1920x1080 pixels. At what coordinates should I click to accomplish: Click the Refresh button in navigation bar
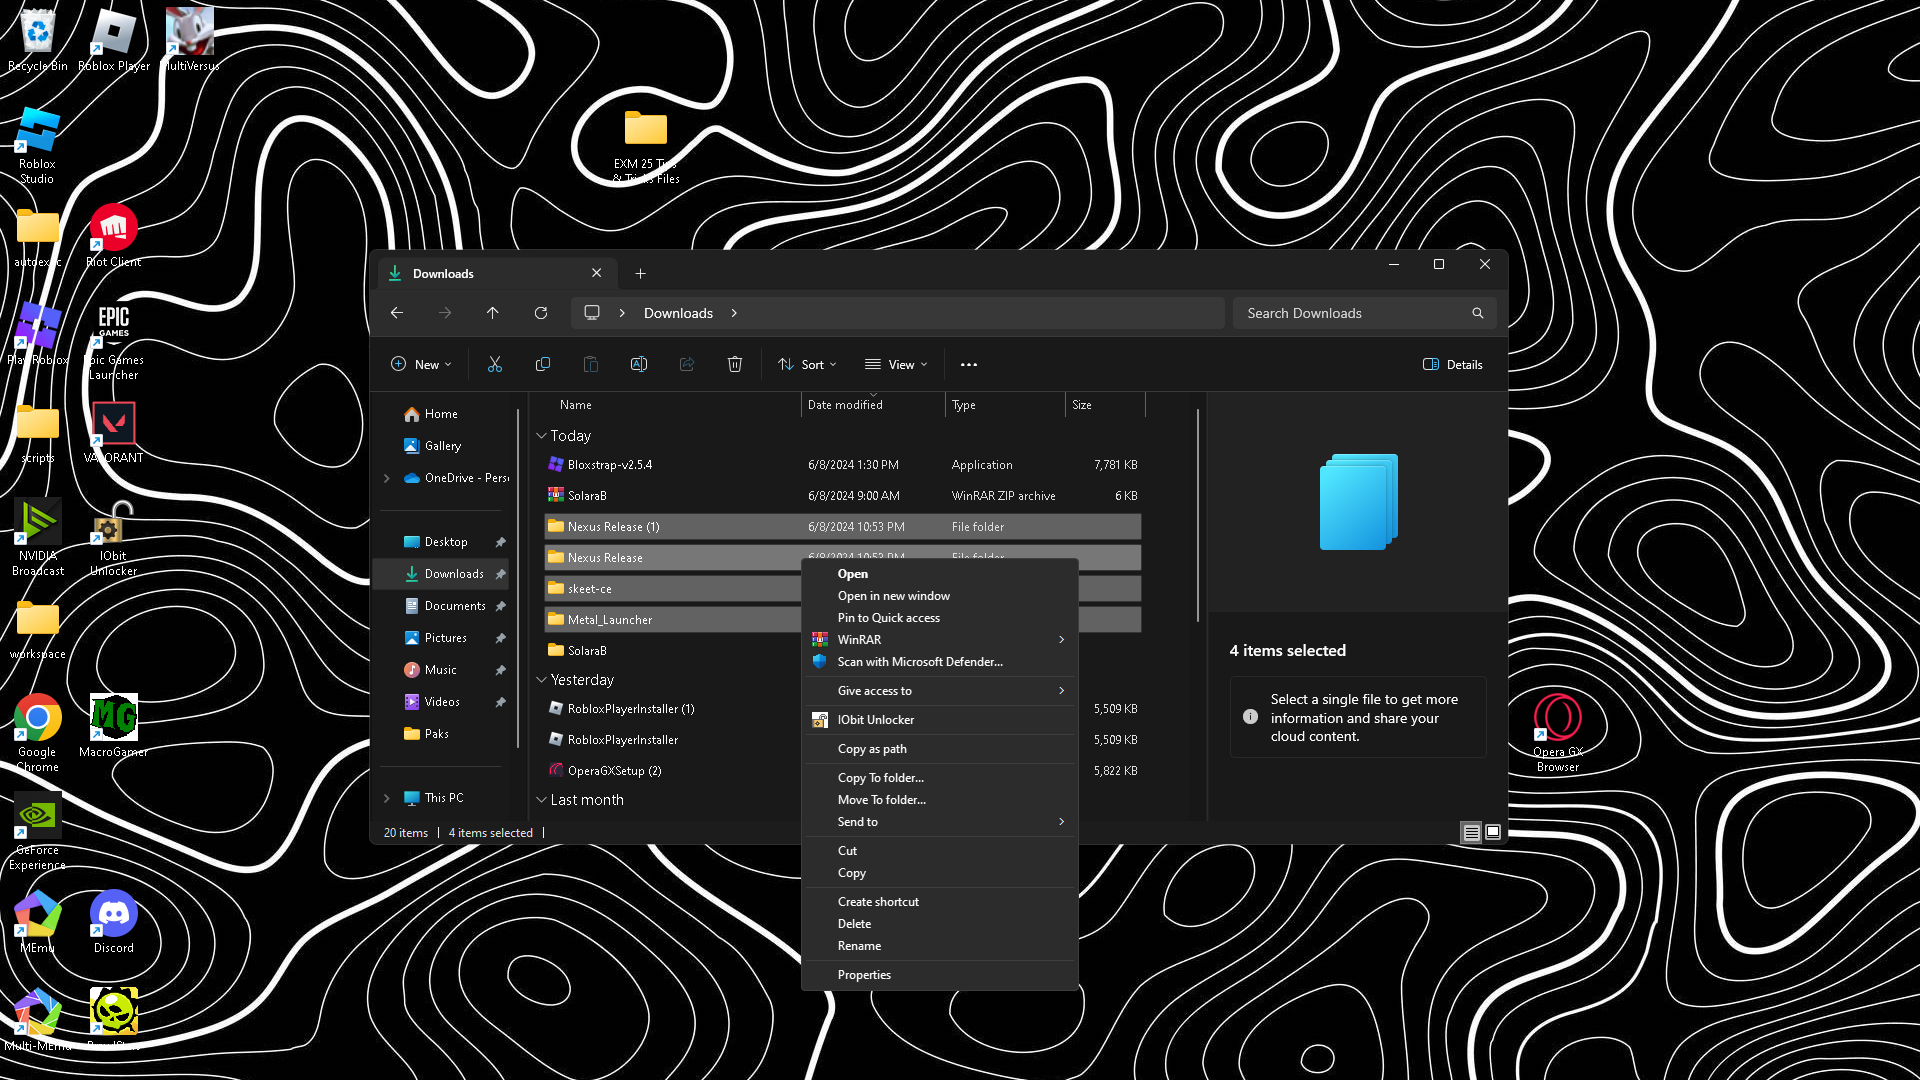[541, 313]
